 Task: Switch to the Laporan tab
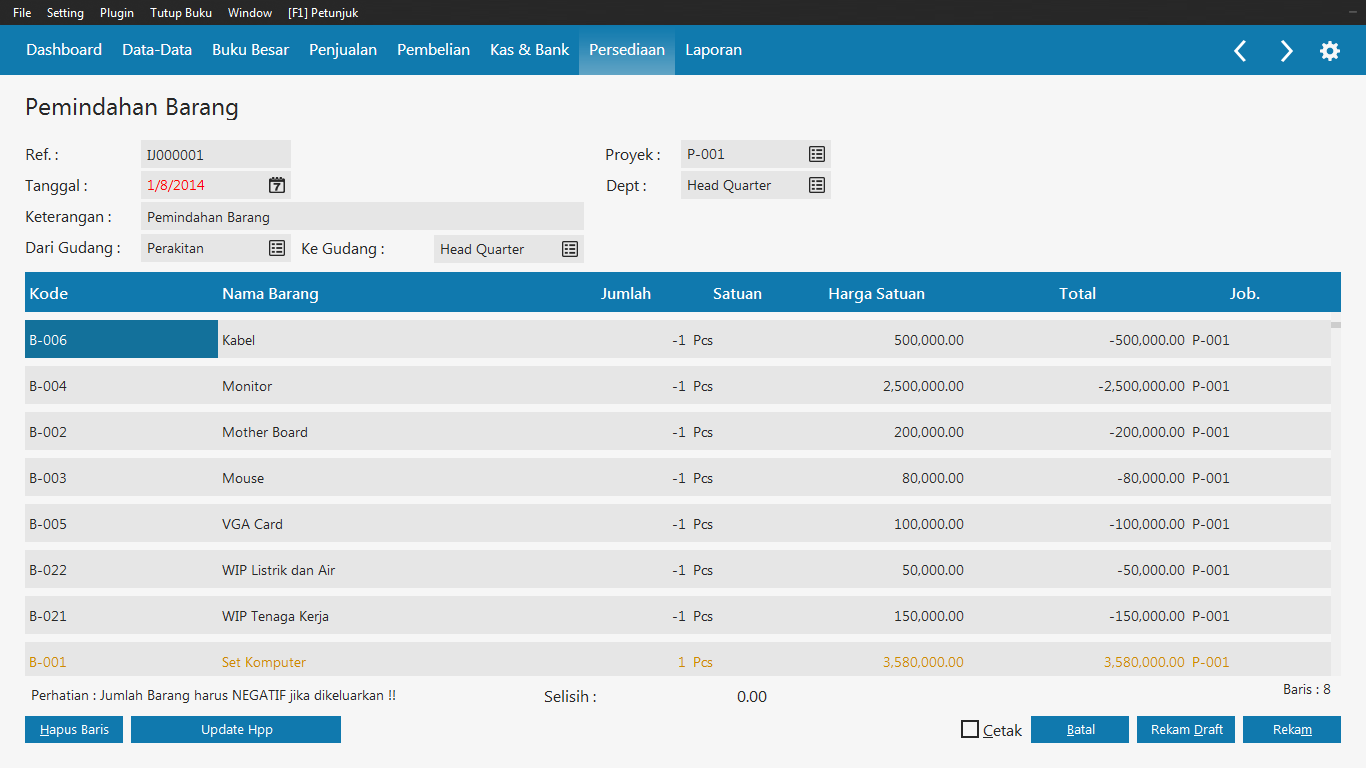(713, 50)
